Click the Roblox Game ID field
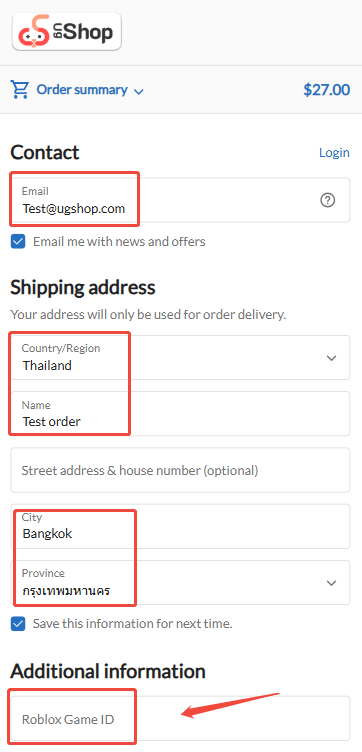This screenshot has width=362, height=752. click(180, 718)
